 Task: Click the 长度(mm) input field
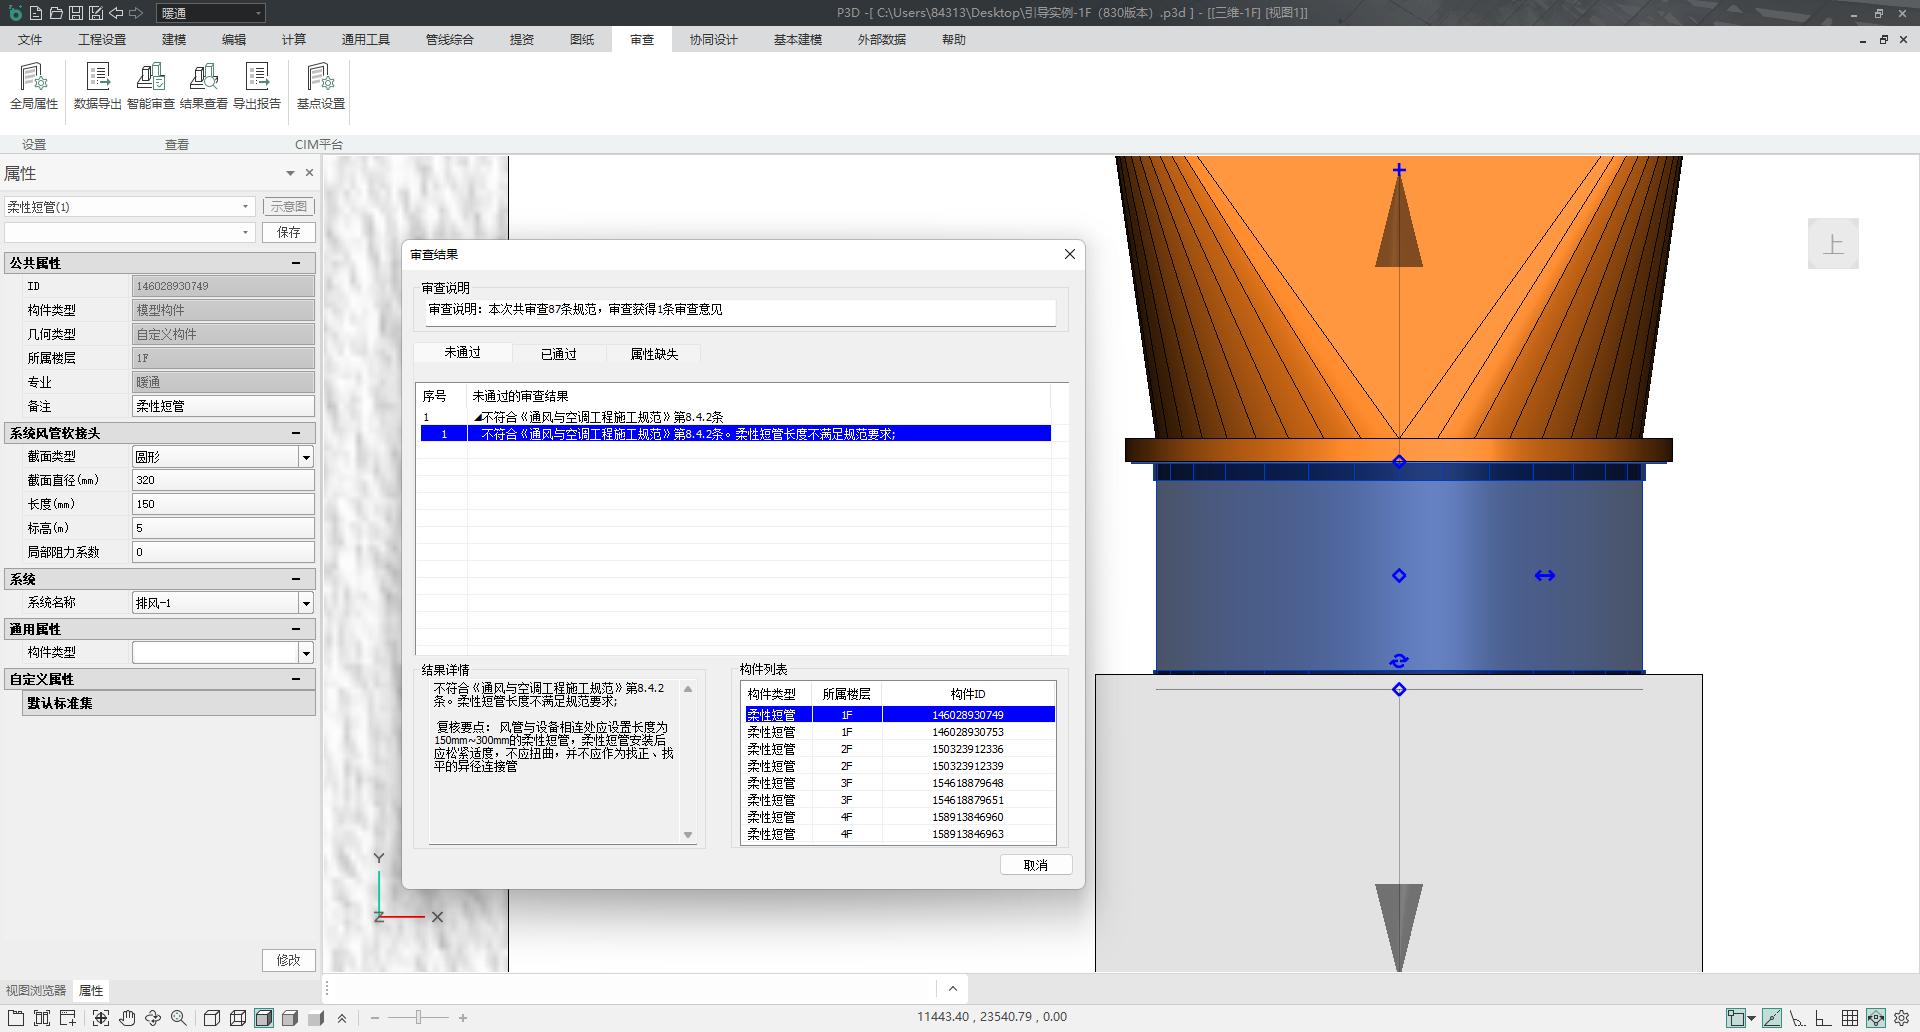223,505
